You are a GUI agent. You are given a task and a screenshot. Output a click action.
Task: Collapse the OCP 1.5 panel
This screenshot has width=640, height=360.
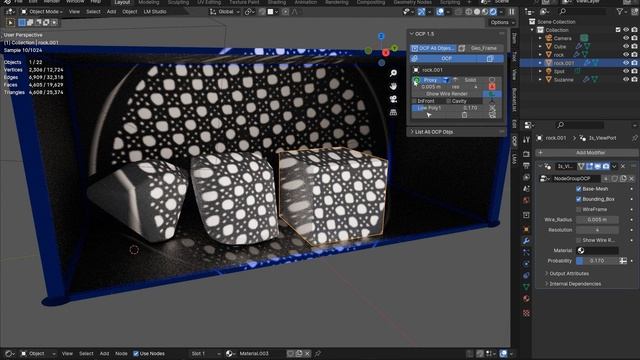[x=412, y=34]
